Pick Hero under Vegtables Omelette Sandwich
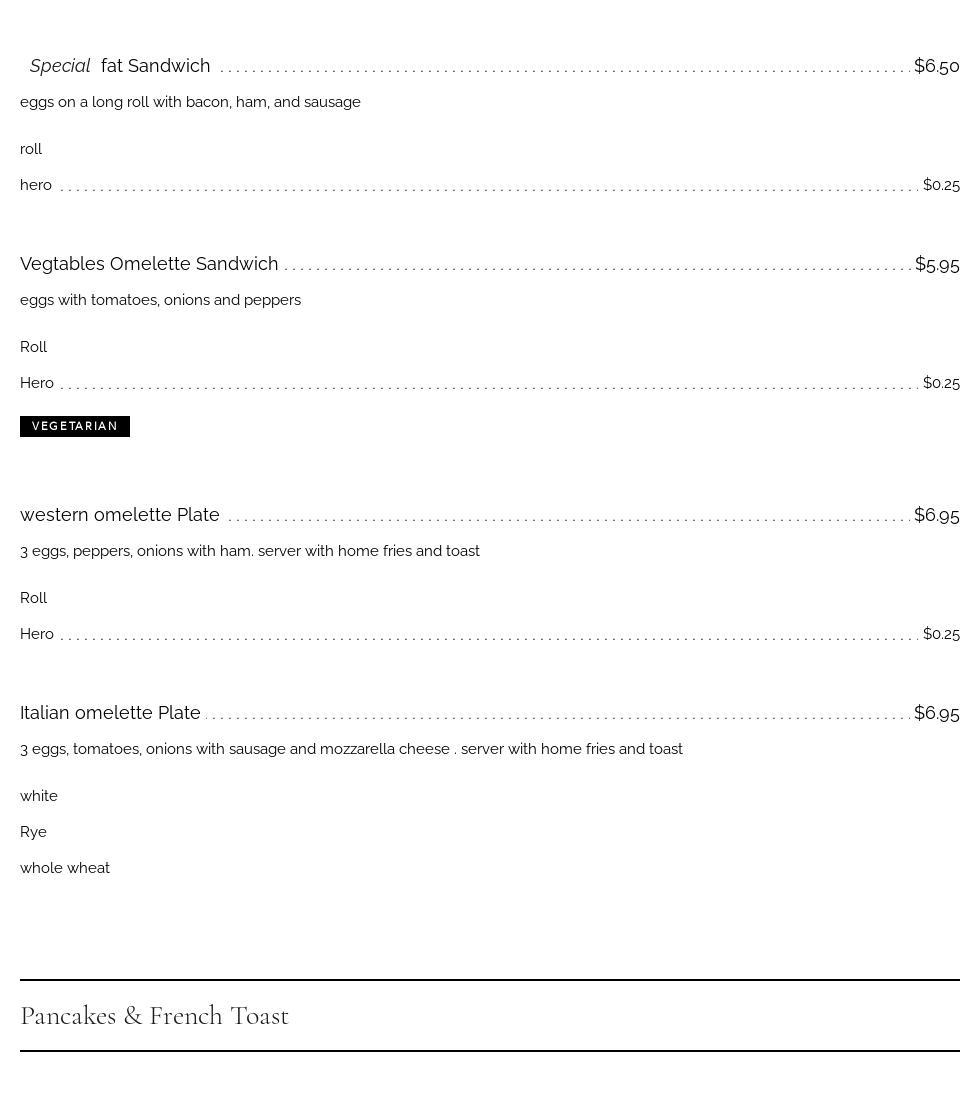This screenshot has height=1094, width=965. click(x=37, y=383)
